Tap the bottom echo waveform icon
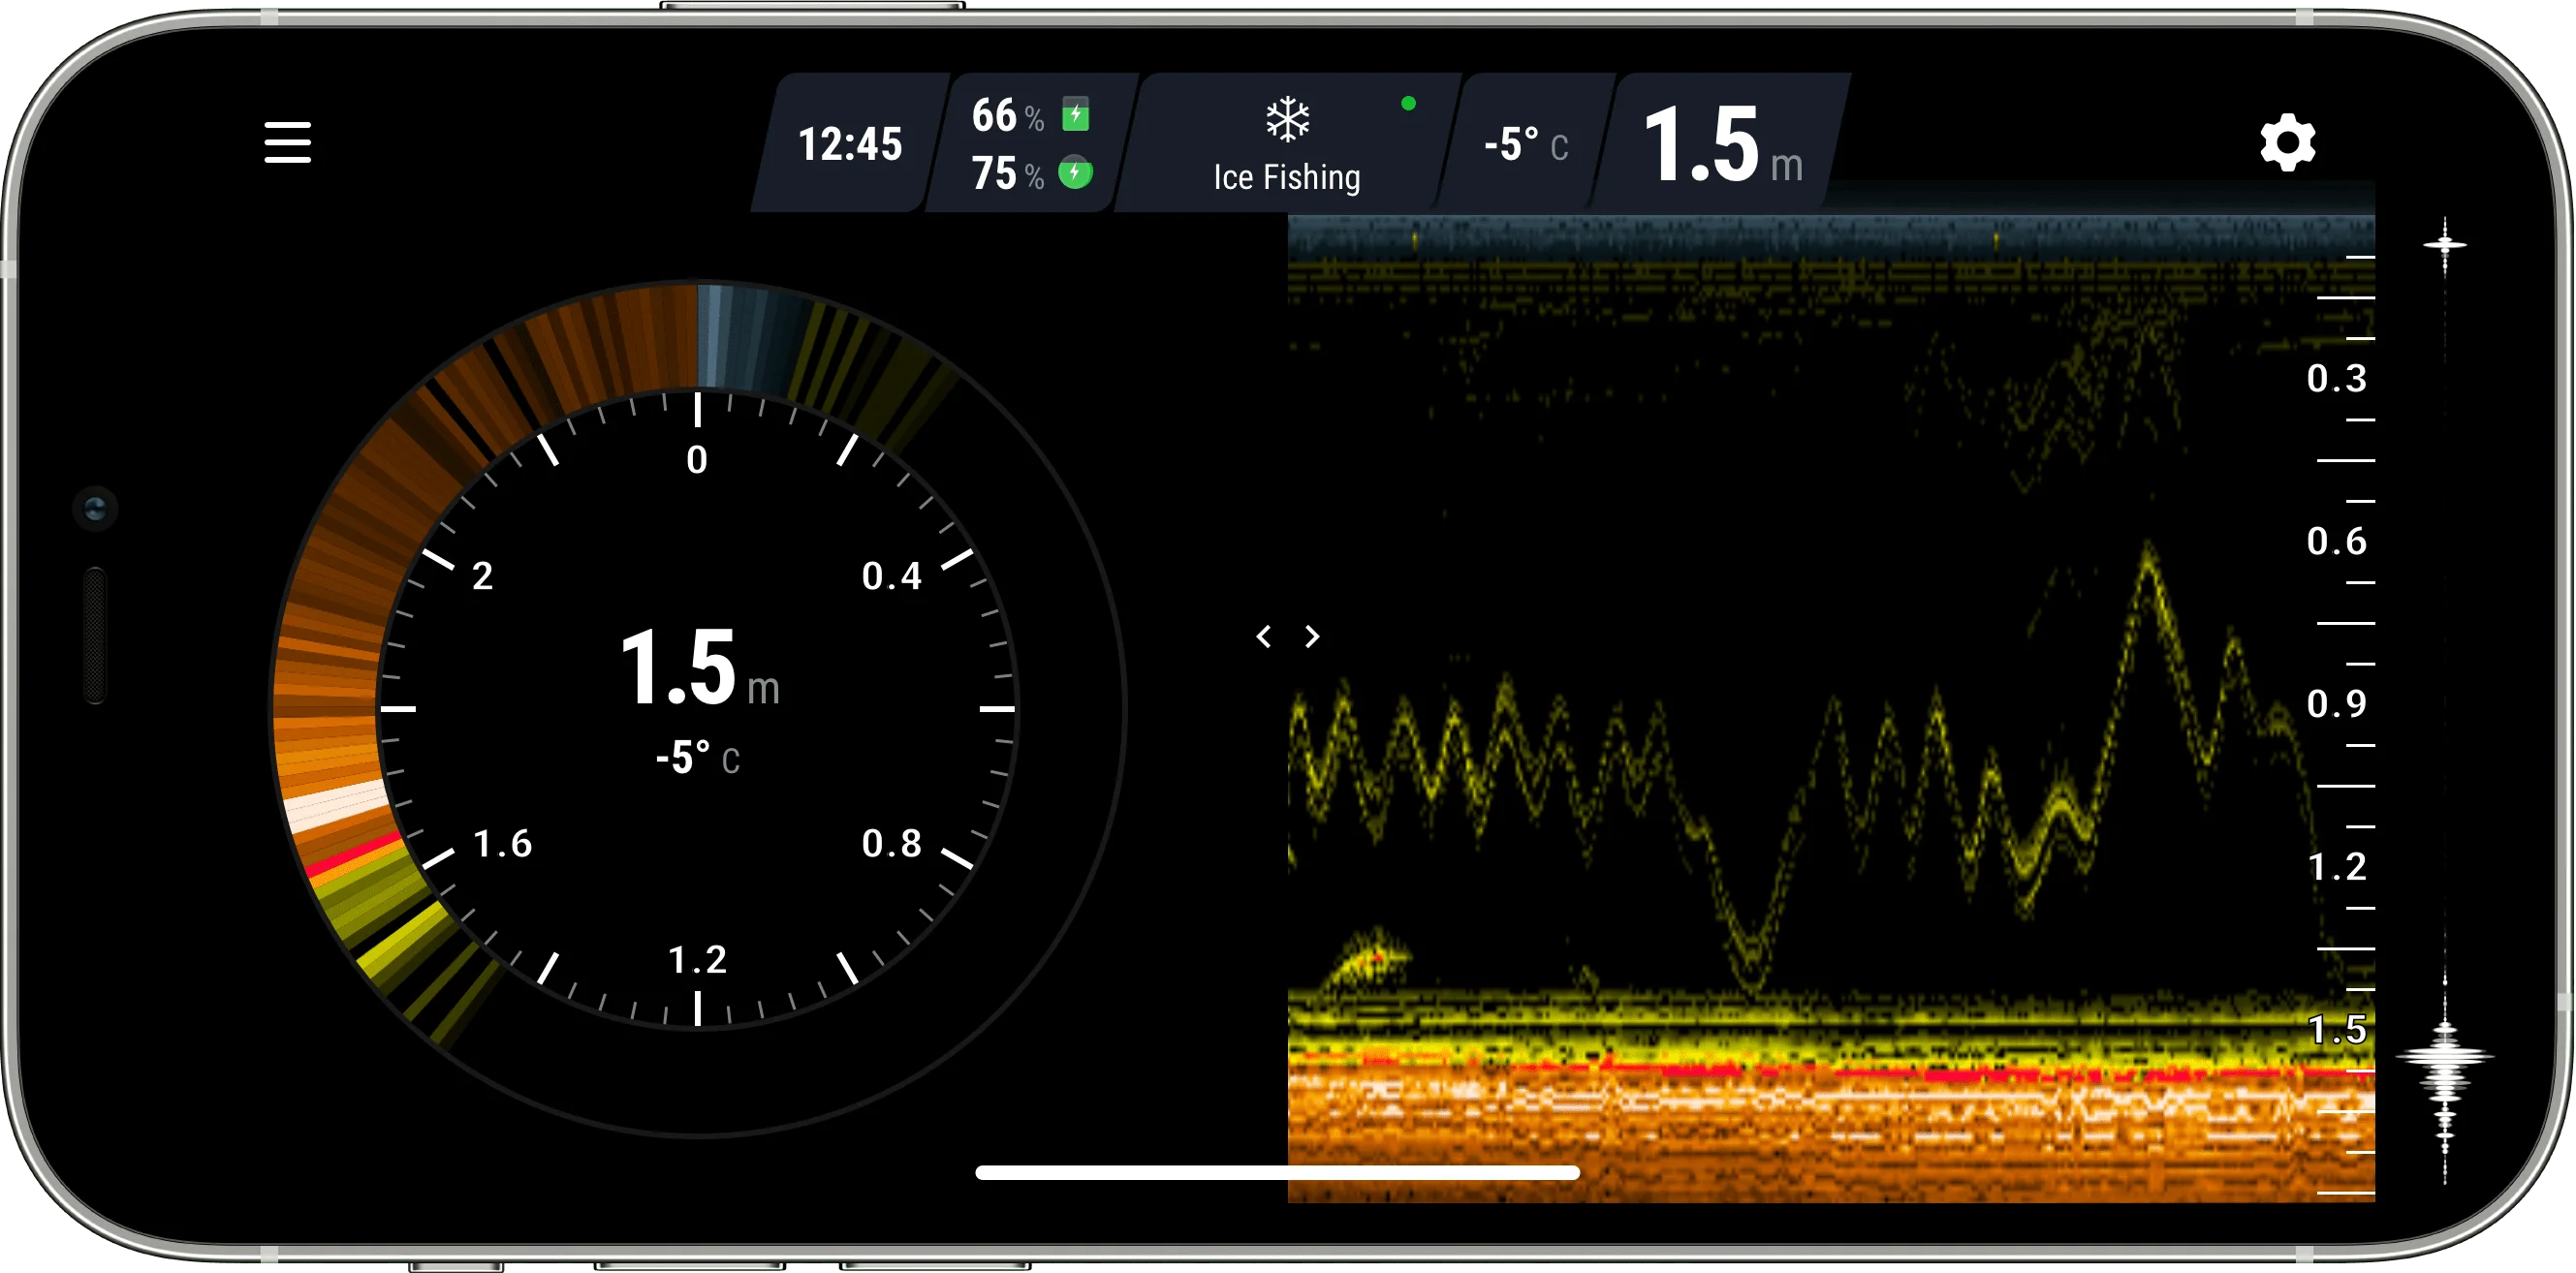The image size is (2576, 1273). click(2444, 1058)
